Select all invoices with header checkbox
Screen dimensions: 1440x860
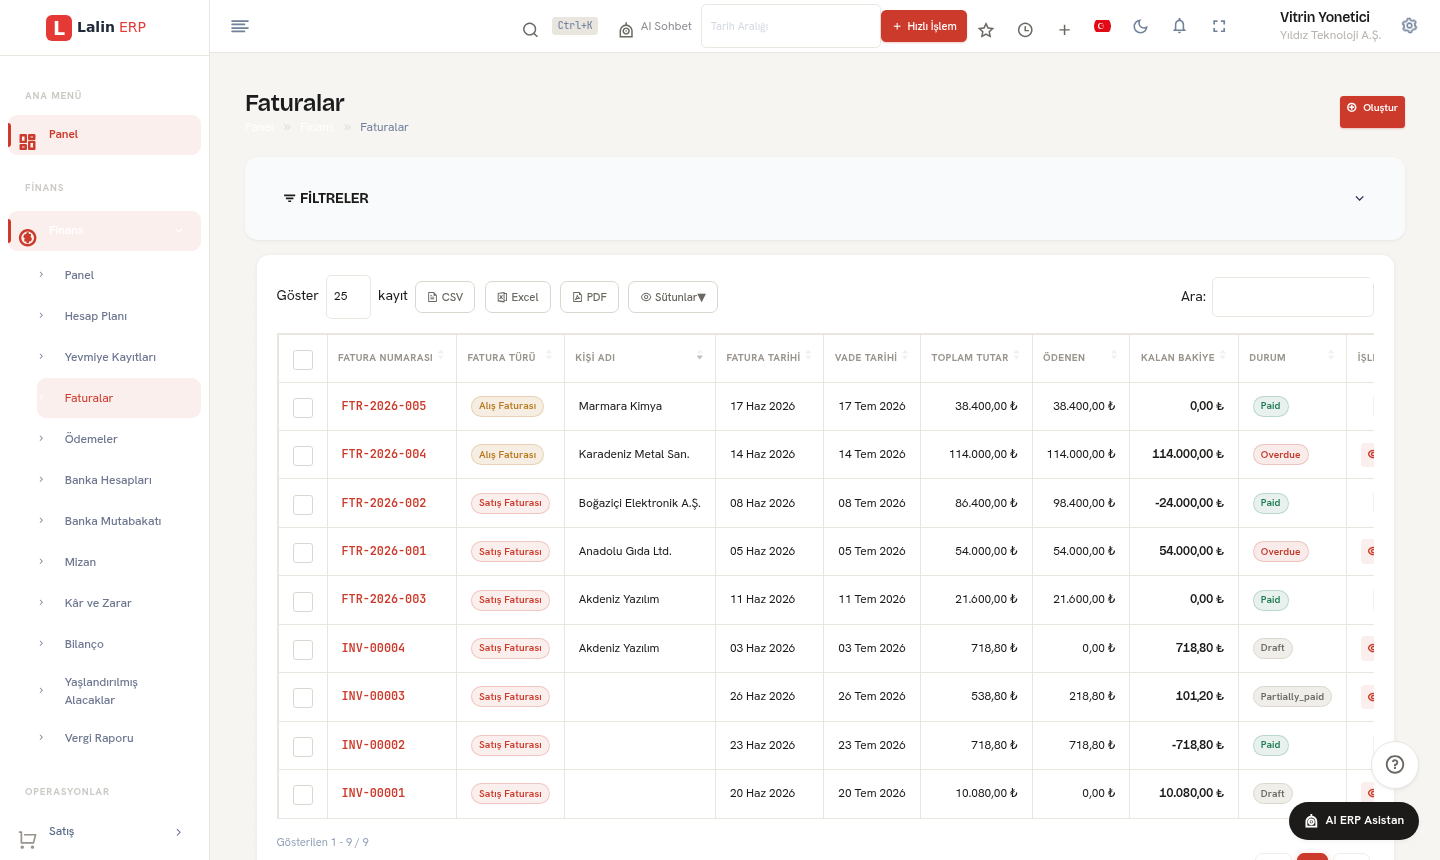pos(303,359)
